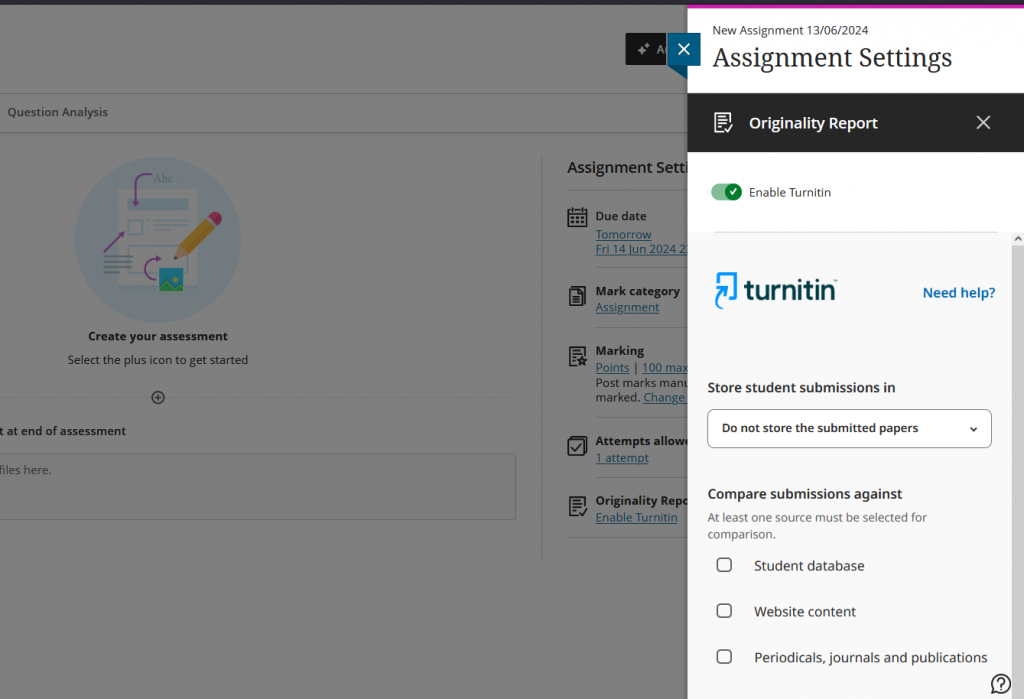Close the Originality Report panel
The image size is (1024, 699).
[x=983, y=122]
